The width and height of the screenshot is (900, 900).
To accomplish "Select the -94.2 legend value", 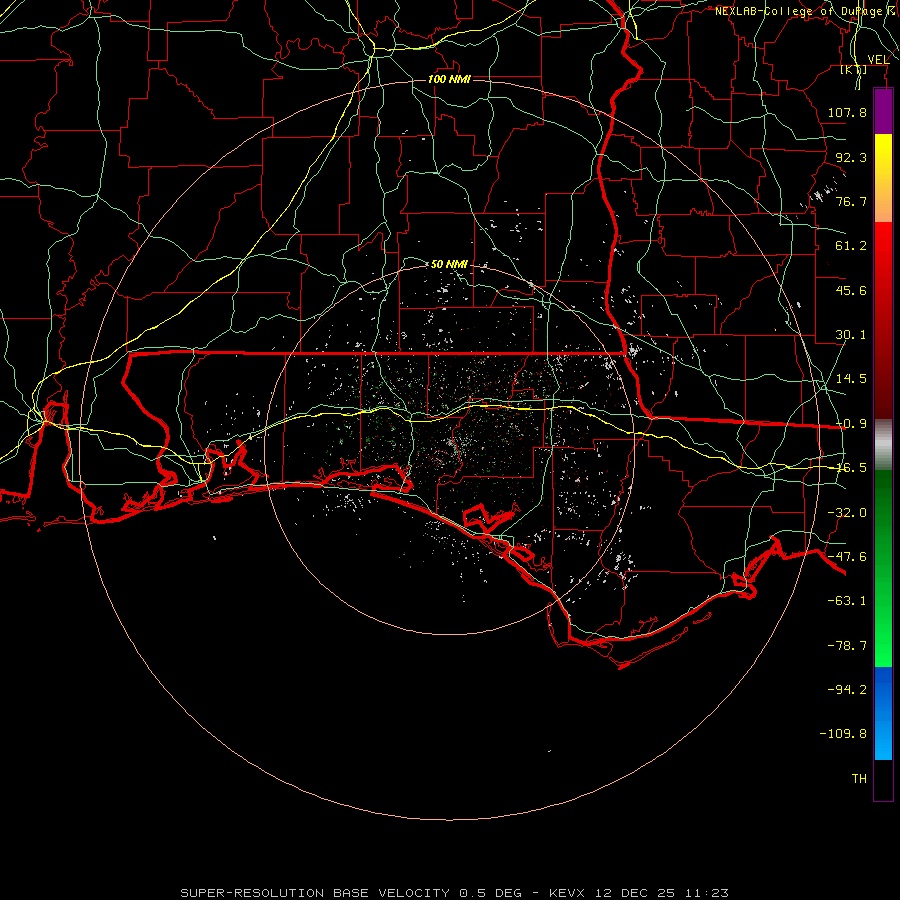I will [847, 690].
